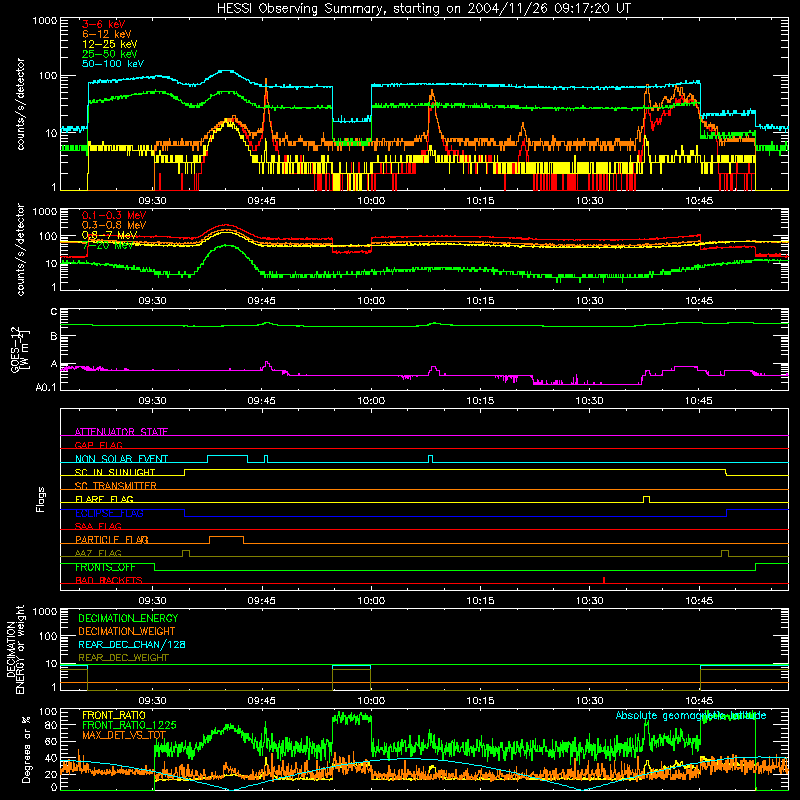The width and height of the screenshot is (800, 800).
Task: Select the GAP_FLAG label
Action: tap(98, 445)
